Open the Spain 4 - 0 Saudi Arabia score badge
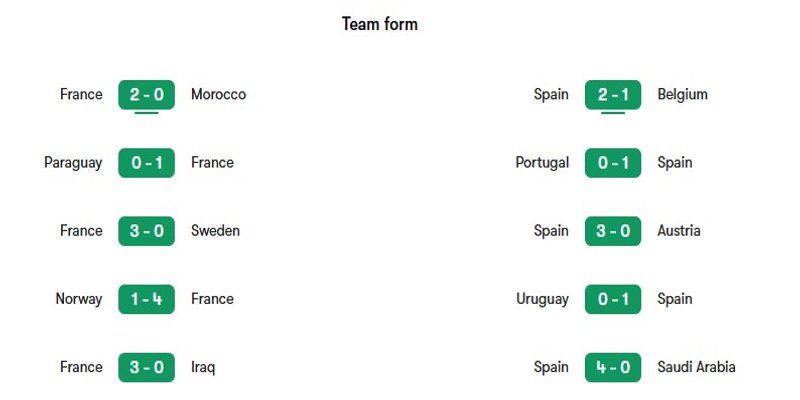The width and height of the screenshot is (800, 400). 613,367
